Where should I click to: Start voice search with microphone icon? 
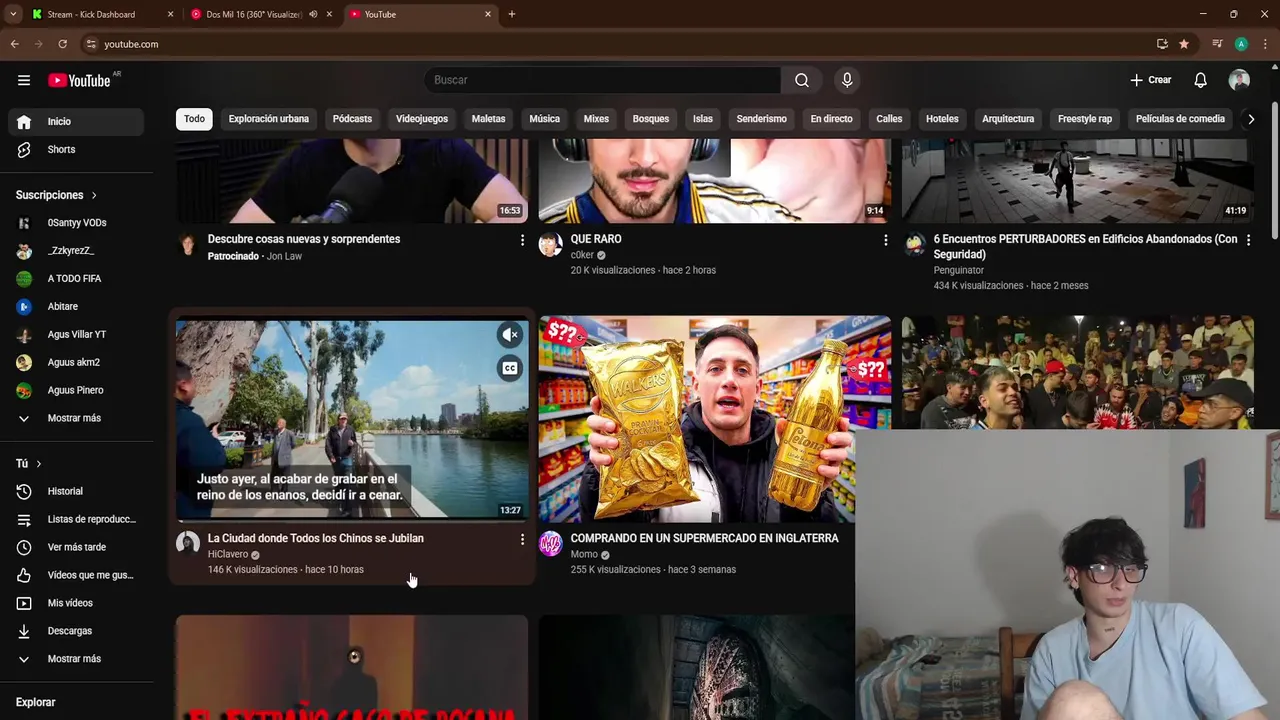[847, 80]
